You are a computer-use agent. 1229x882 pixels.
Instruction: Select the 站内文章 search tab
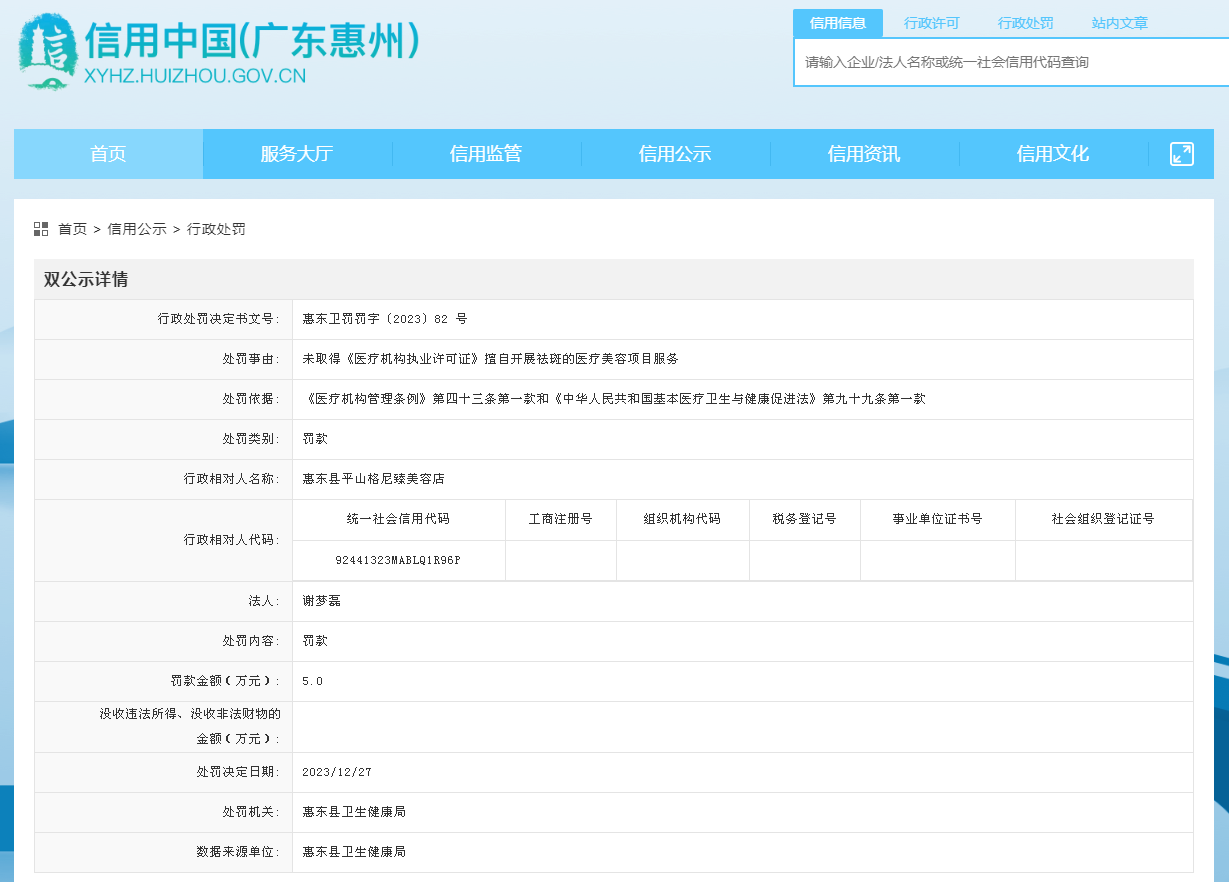pyautogui.click(x=1119, y=23)
